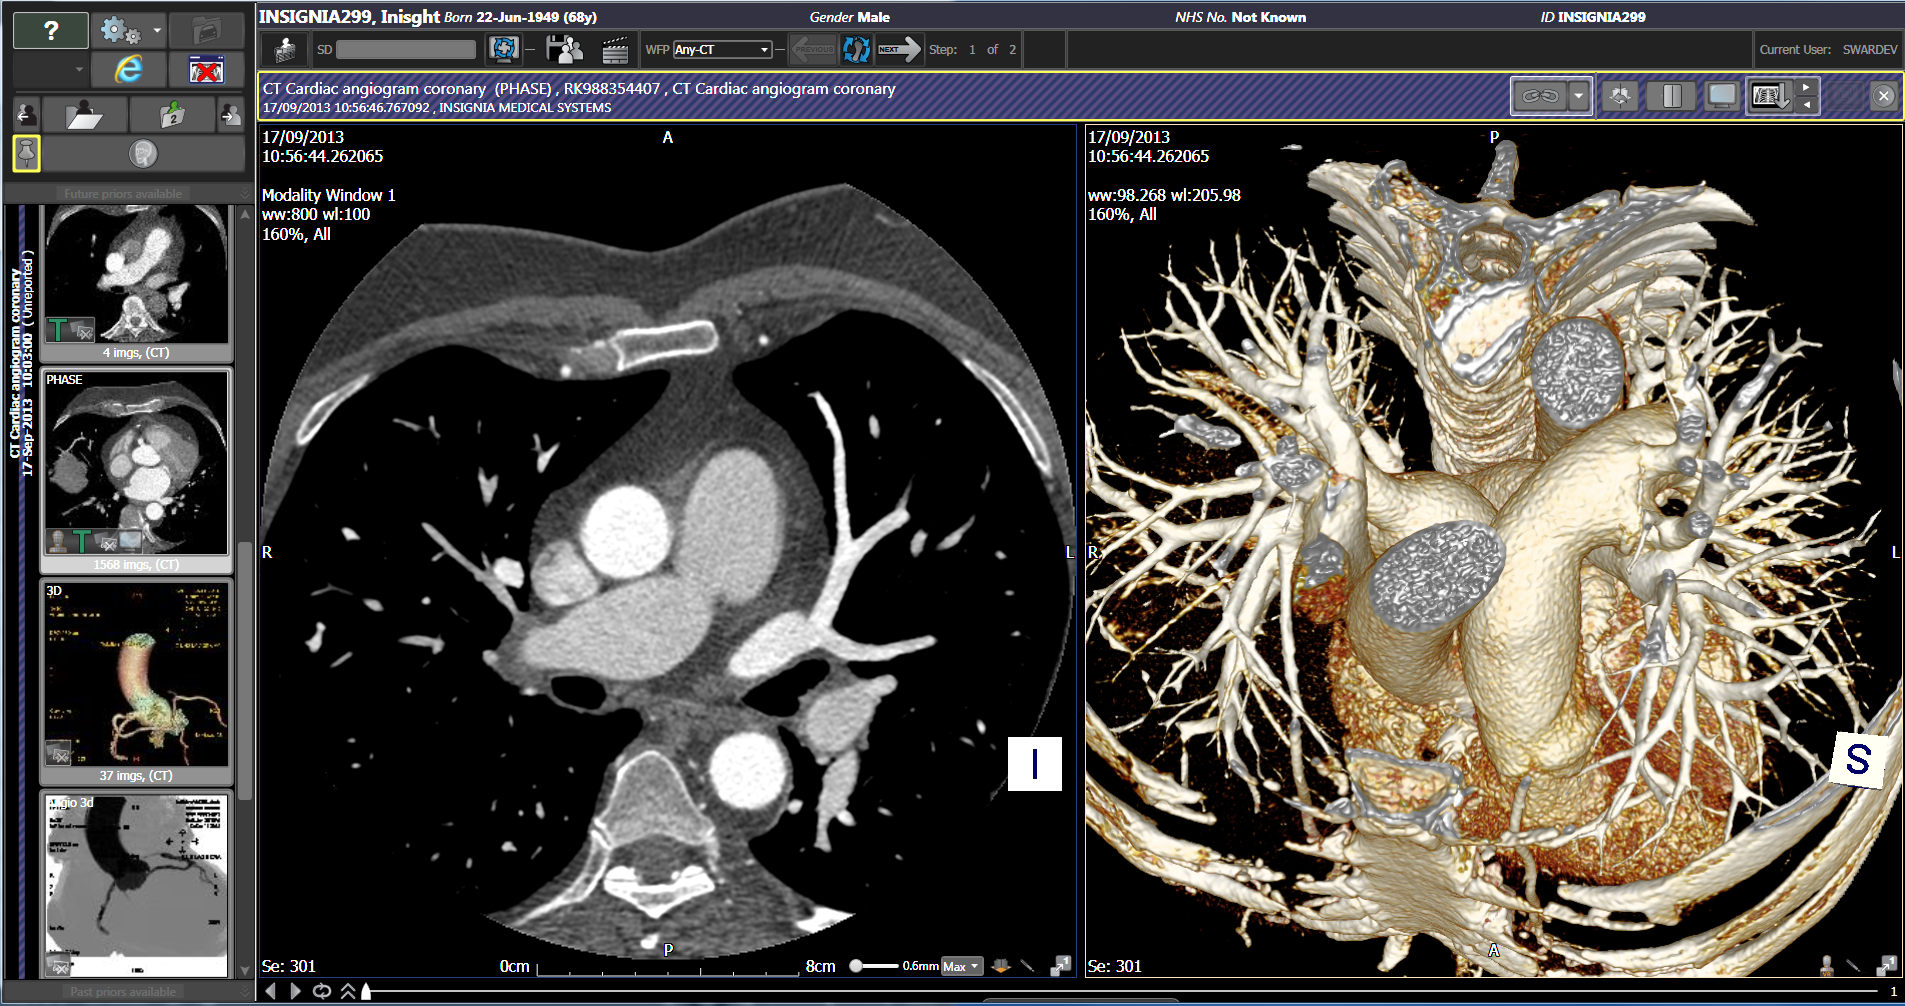Toggle the chain link synchronization icon
This screenshot has height=1006, width=1905.
(x=1541, y=95)
